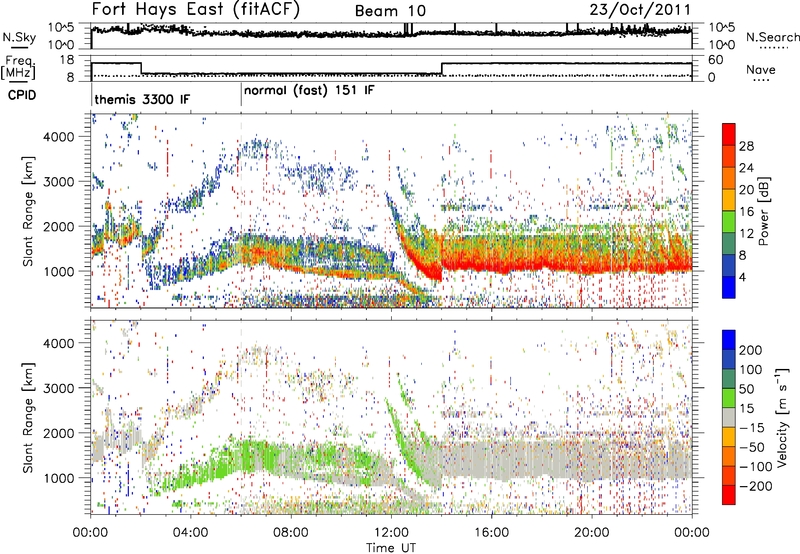Image resolution: width=800 pixels, height=554 pixels.
Task: Click the date '23/Oct/2011'
Action: tap(640, 10)
